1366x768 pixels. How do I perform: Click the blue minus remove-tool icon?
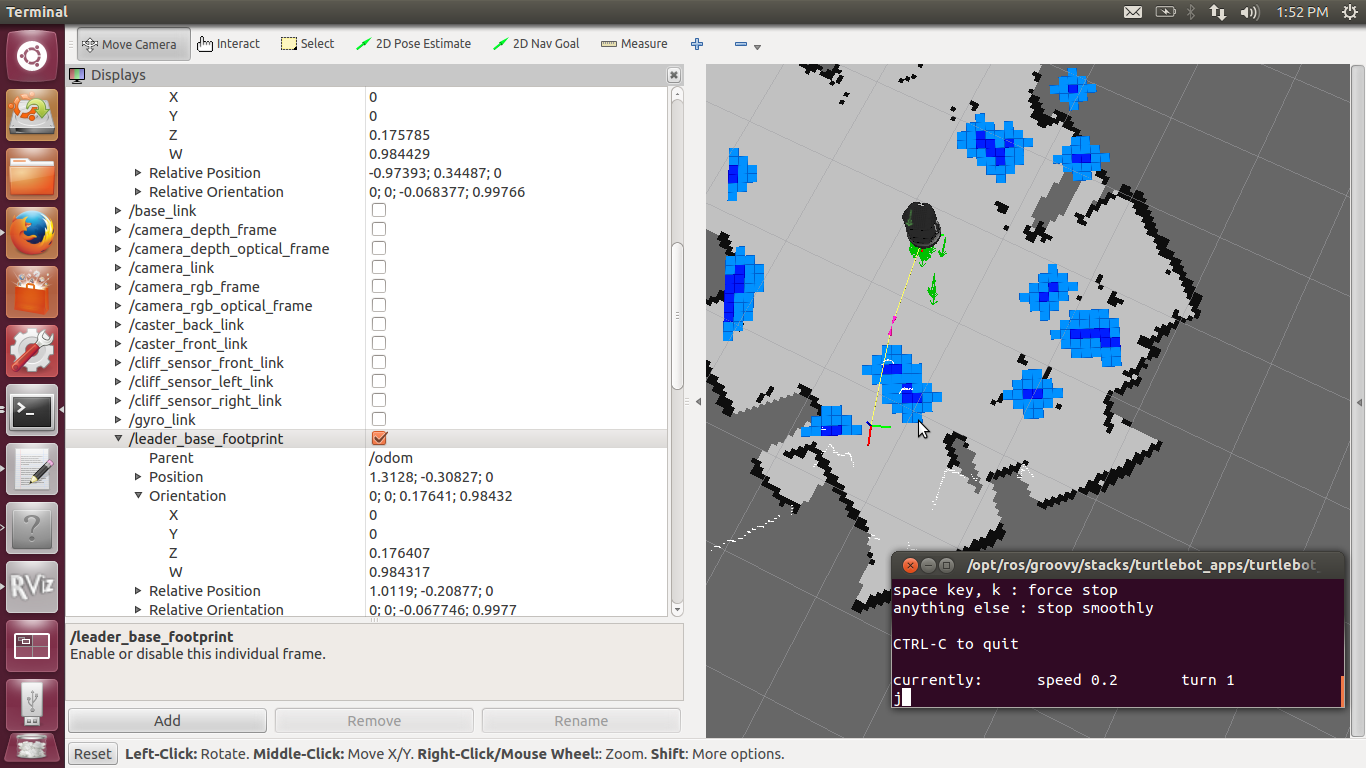[741, 44]
